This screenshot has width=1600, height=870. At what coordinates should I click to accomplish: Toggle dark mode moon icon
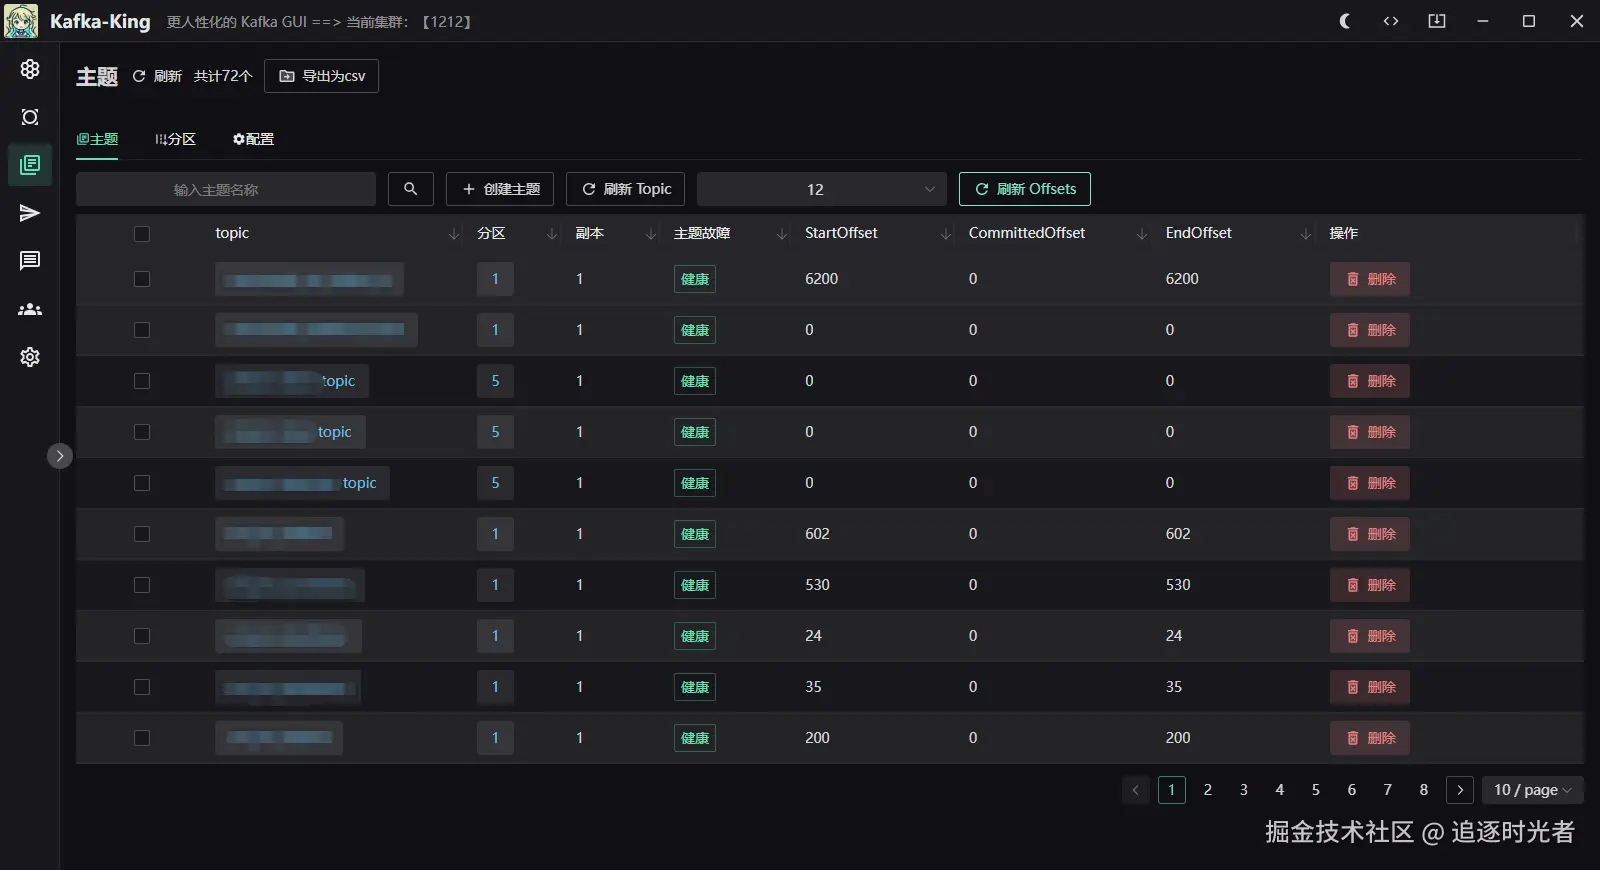click(1345, 21)
